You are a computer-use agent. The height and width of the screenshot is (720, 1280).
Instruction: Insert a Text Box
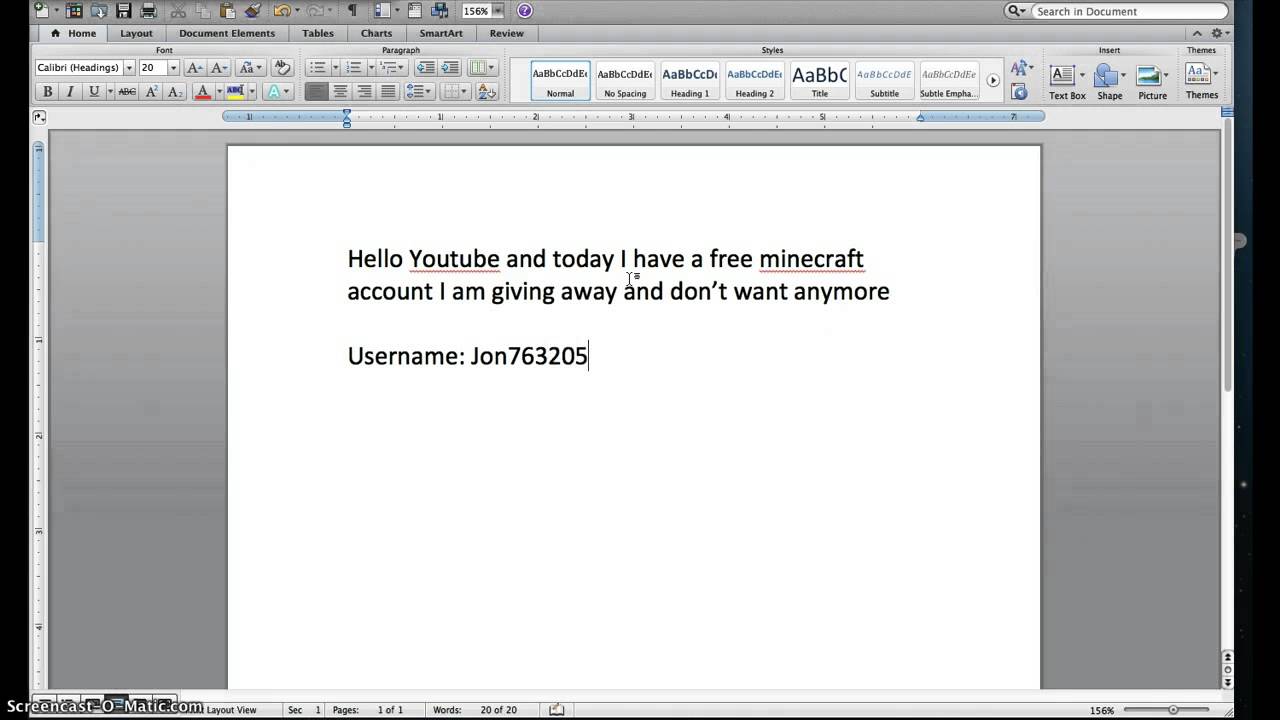1066,81
